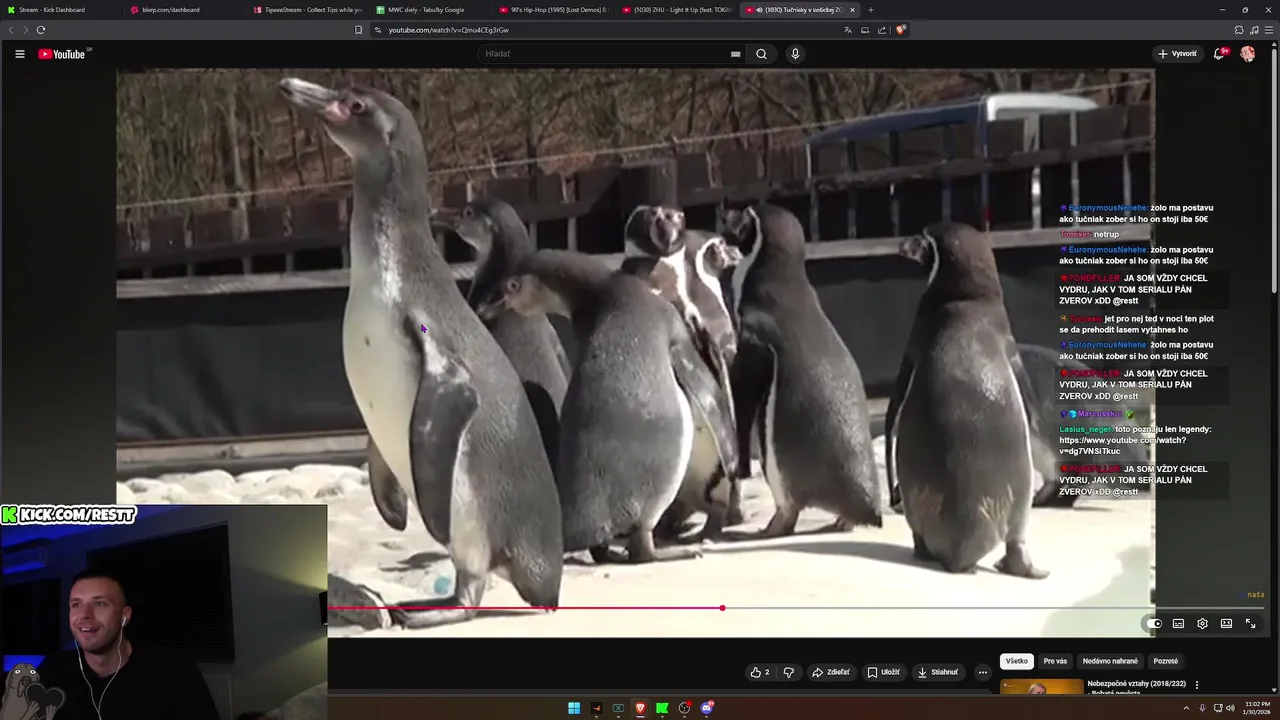Open the on-screen keyboard icon in the search box

(x=736, y=54)
